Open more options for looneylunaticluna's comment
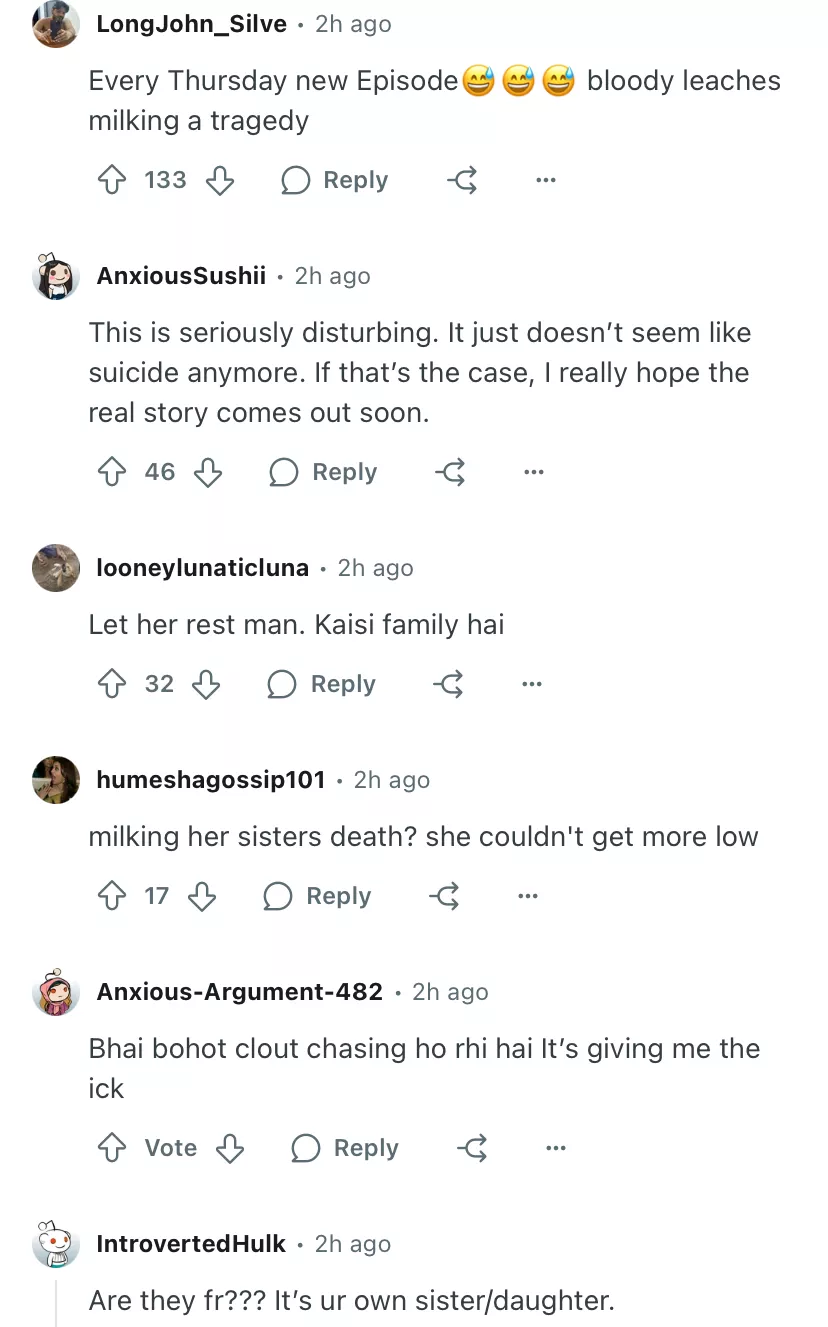Image resolution: width=828 pixels, height=1327 pixels. (532, 684)
